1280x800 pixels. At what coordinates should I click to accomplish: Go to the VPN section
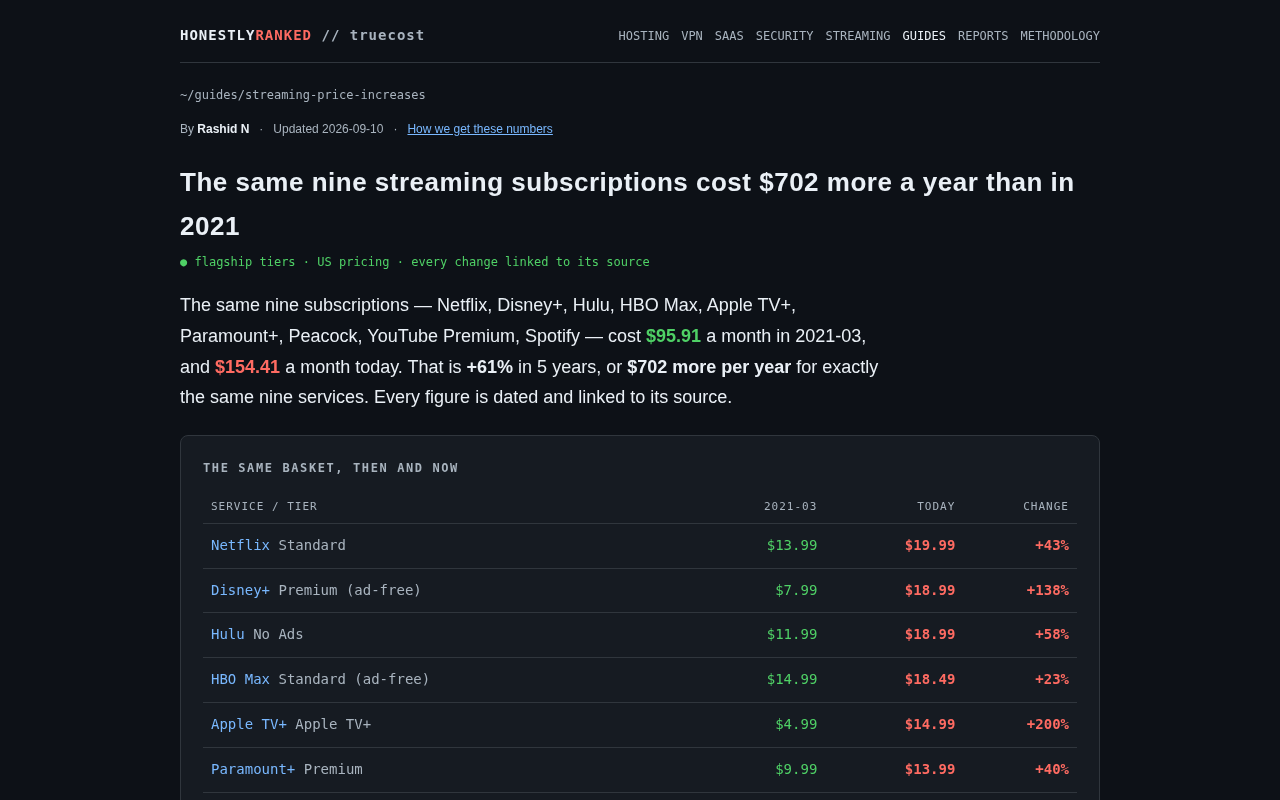point(692,36)
